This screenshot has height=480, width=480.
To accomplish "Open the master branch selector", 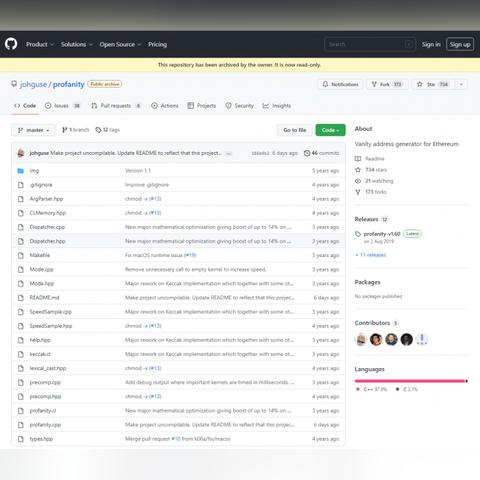I will pos(33,130).
